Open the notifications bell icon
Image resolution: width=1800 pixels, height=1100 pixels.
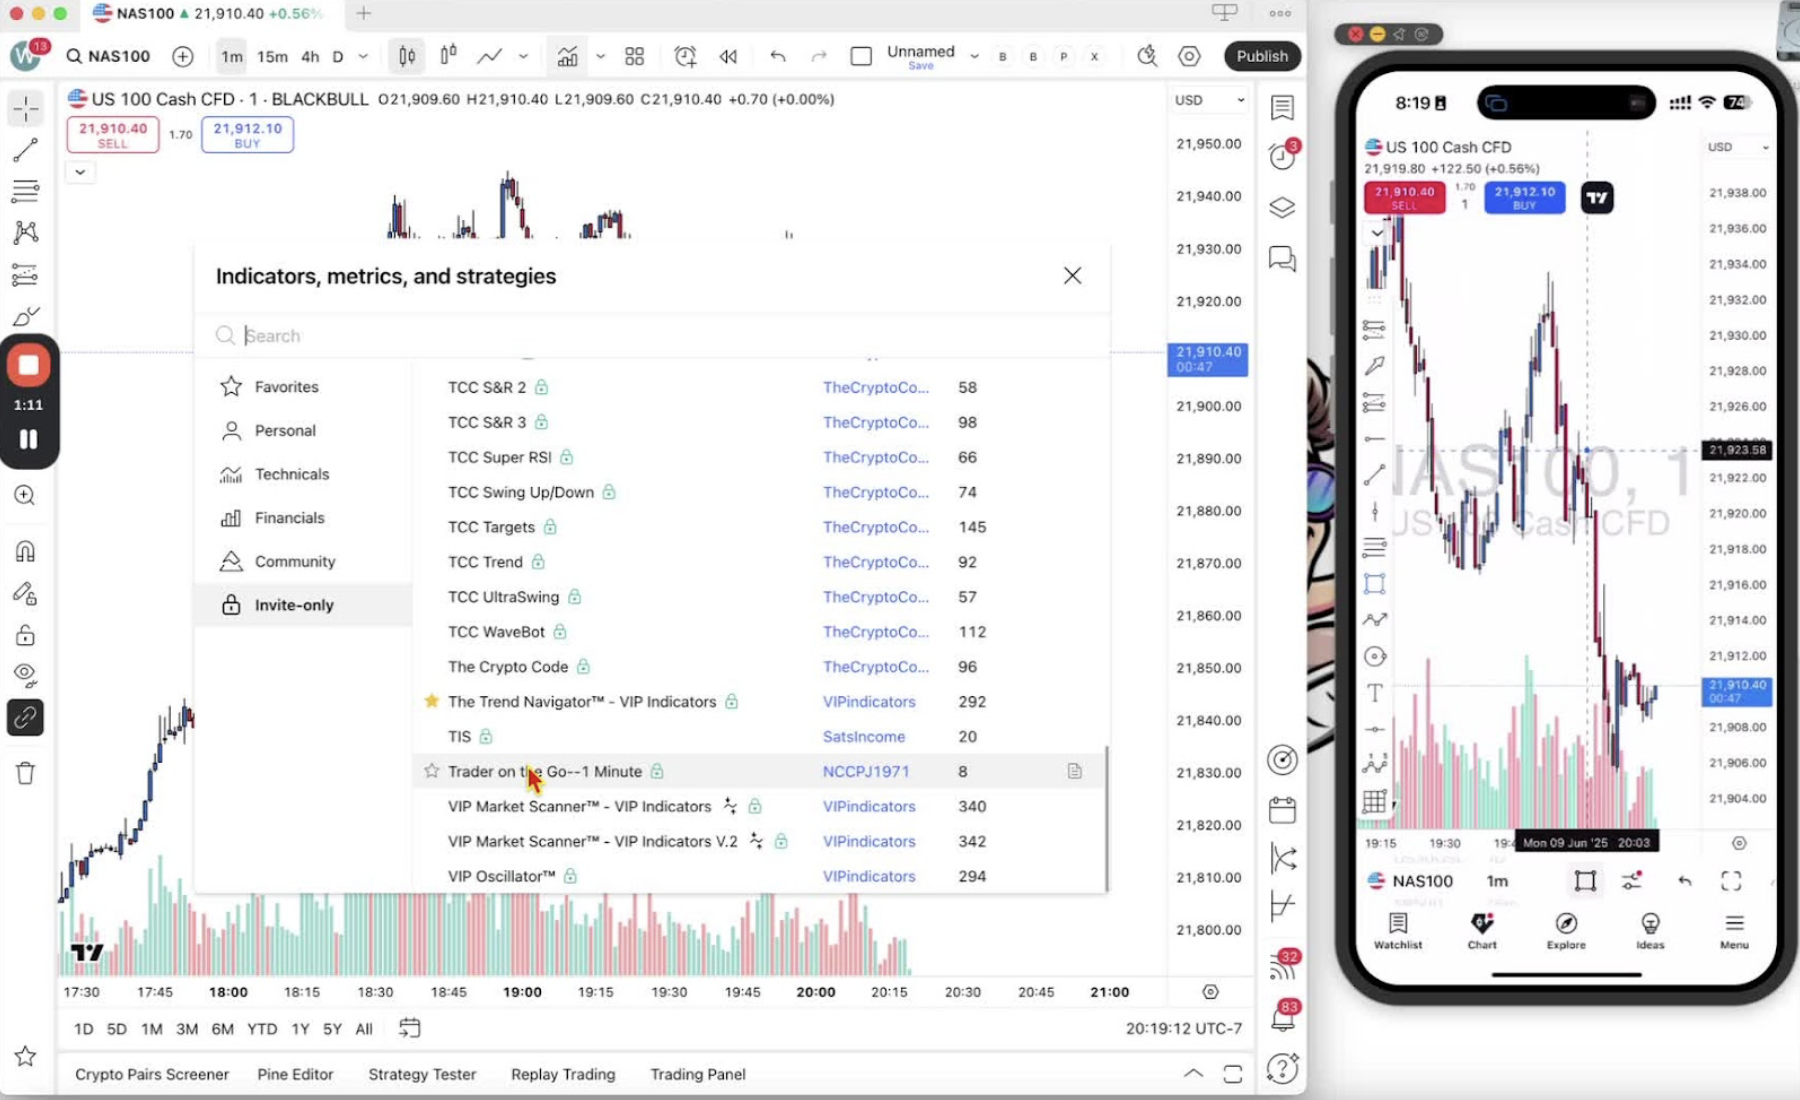[x=1282, y=1018]
